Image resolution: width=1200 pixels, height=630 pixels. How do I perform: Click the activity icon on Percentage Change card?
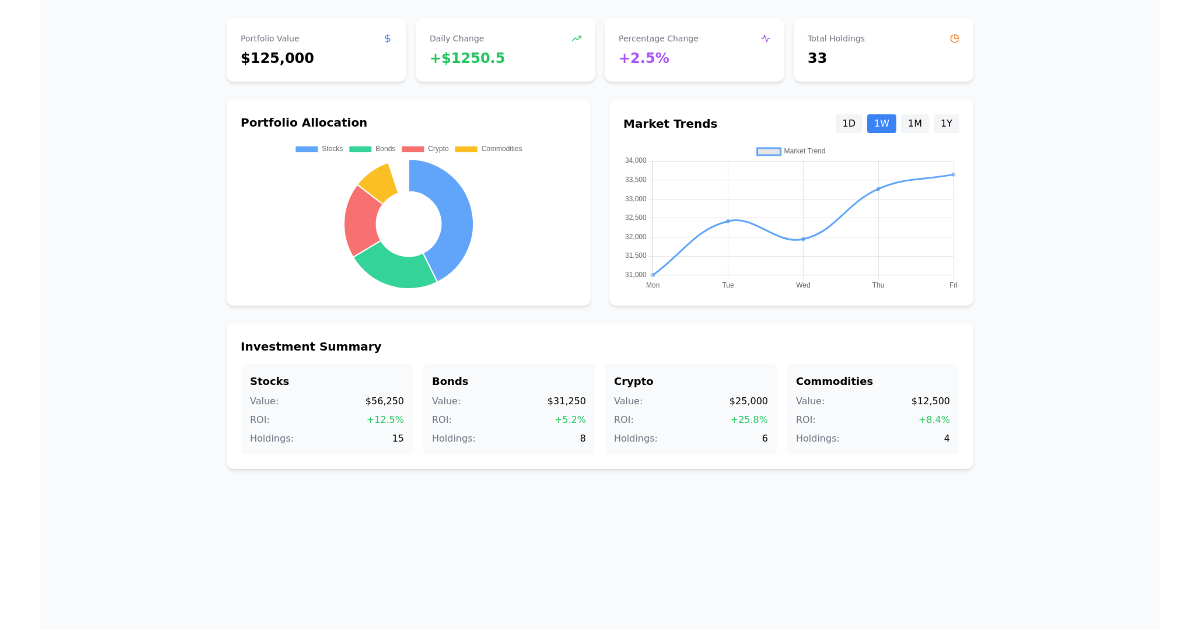coord(765,38)
